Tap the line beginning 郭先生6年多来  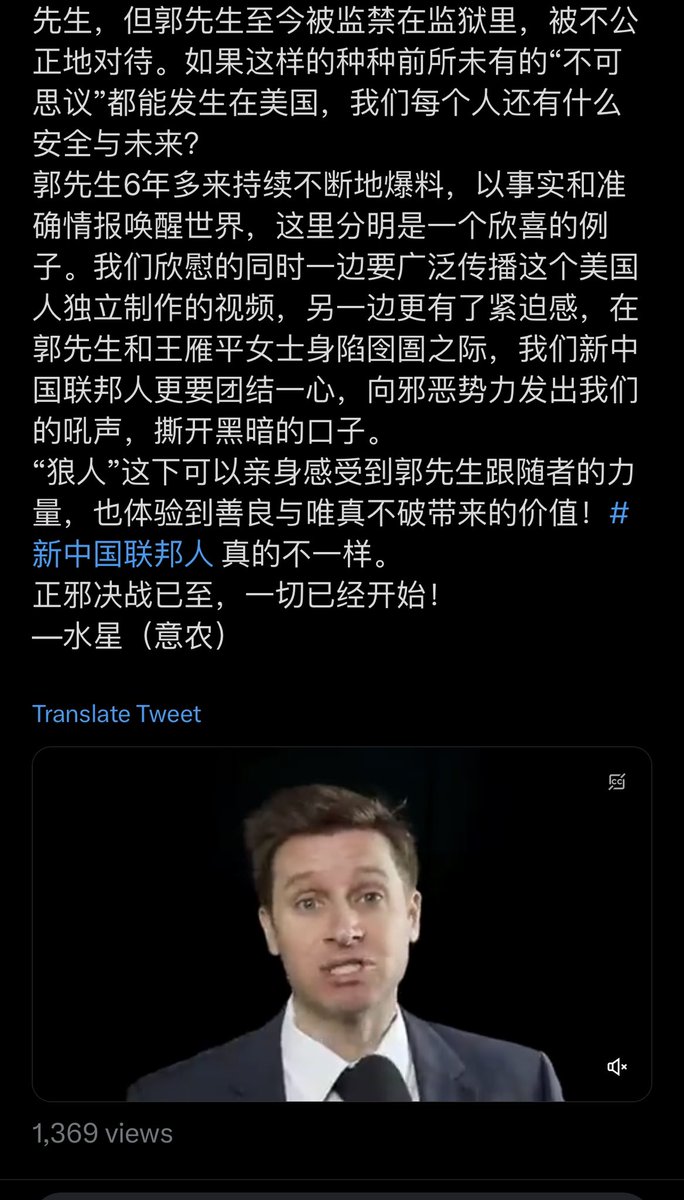(331, 184)
